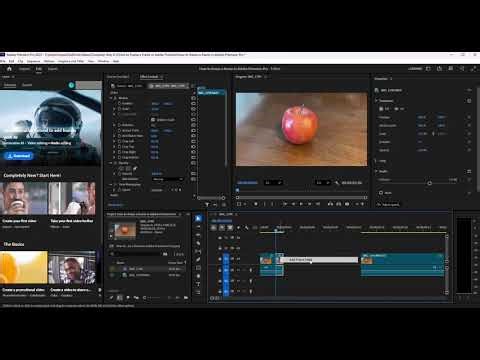Screen dimensions: 480x360
Task: Open the Window menu
Action: (x=103, y=61)
